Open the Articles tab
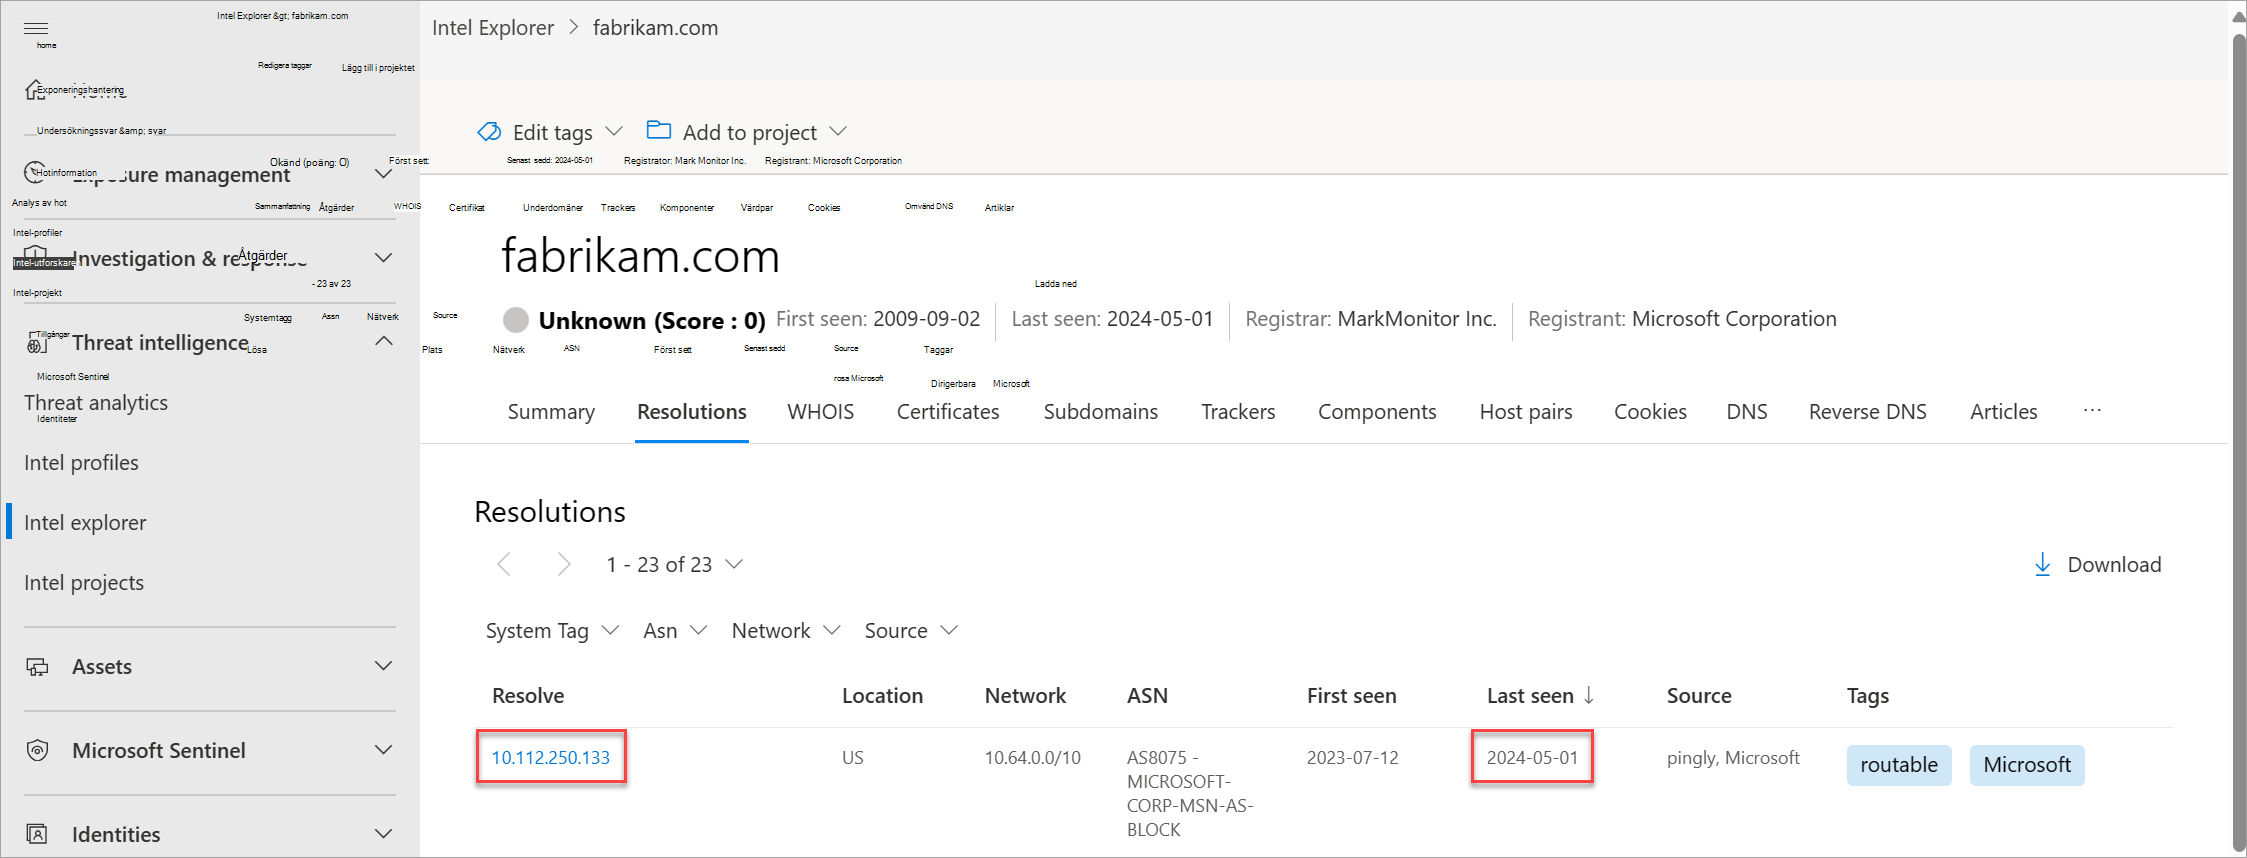Screen dimensions: 2247x858 coord(2004,412)
